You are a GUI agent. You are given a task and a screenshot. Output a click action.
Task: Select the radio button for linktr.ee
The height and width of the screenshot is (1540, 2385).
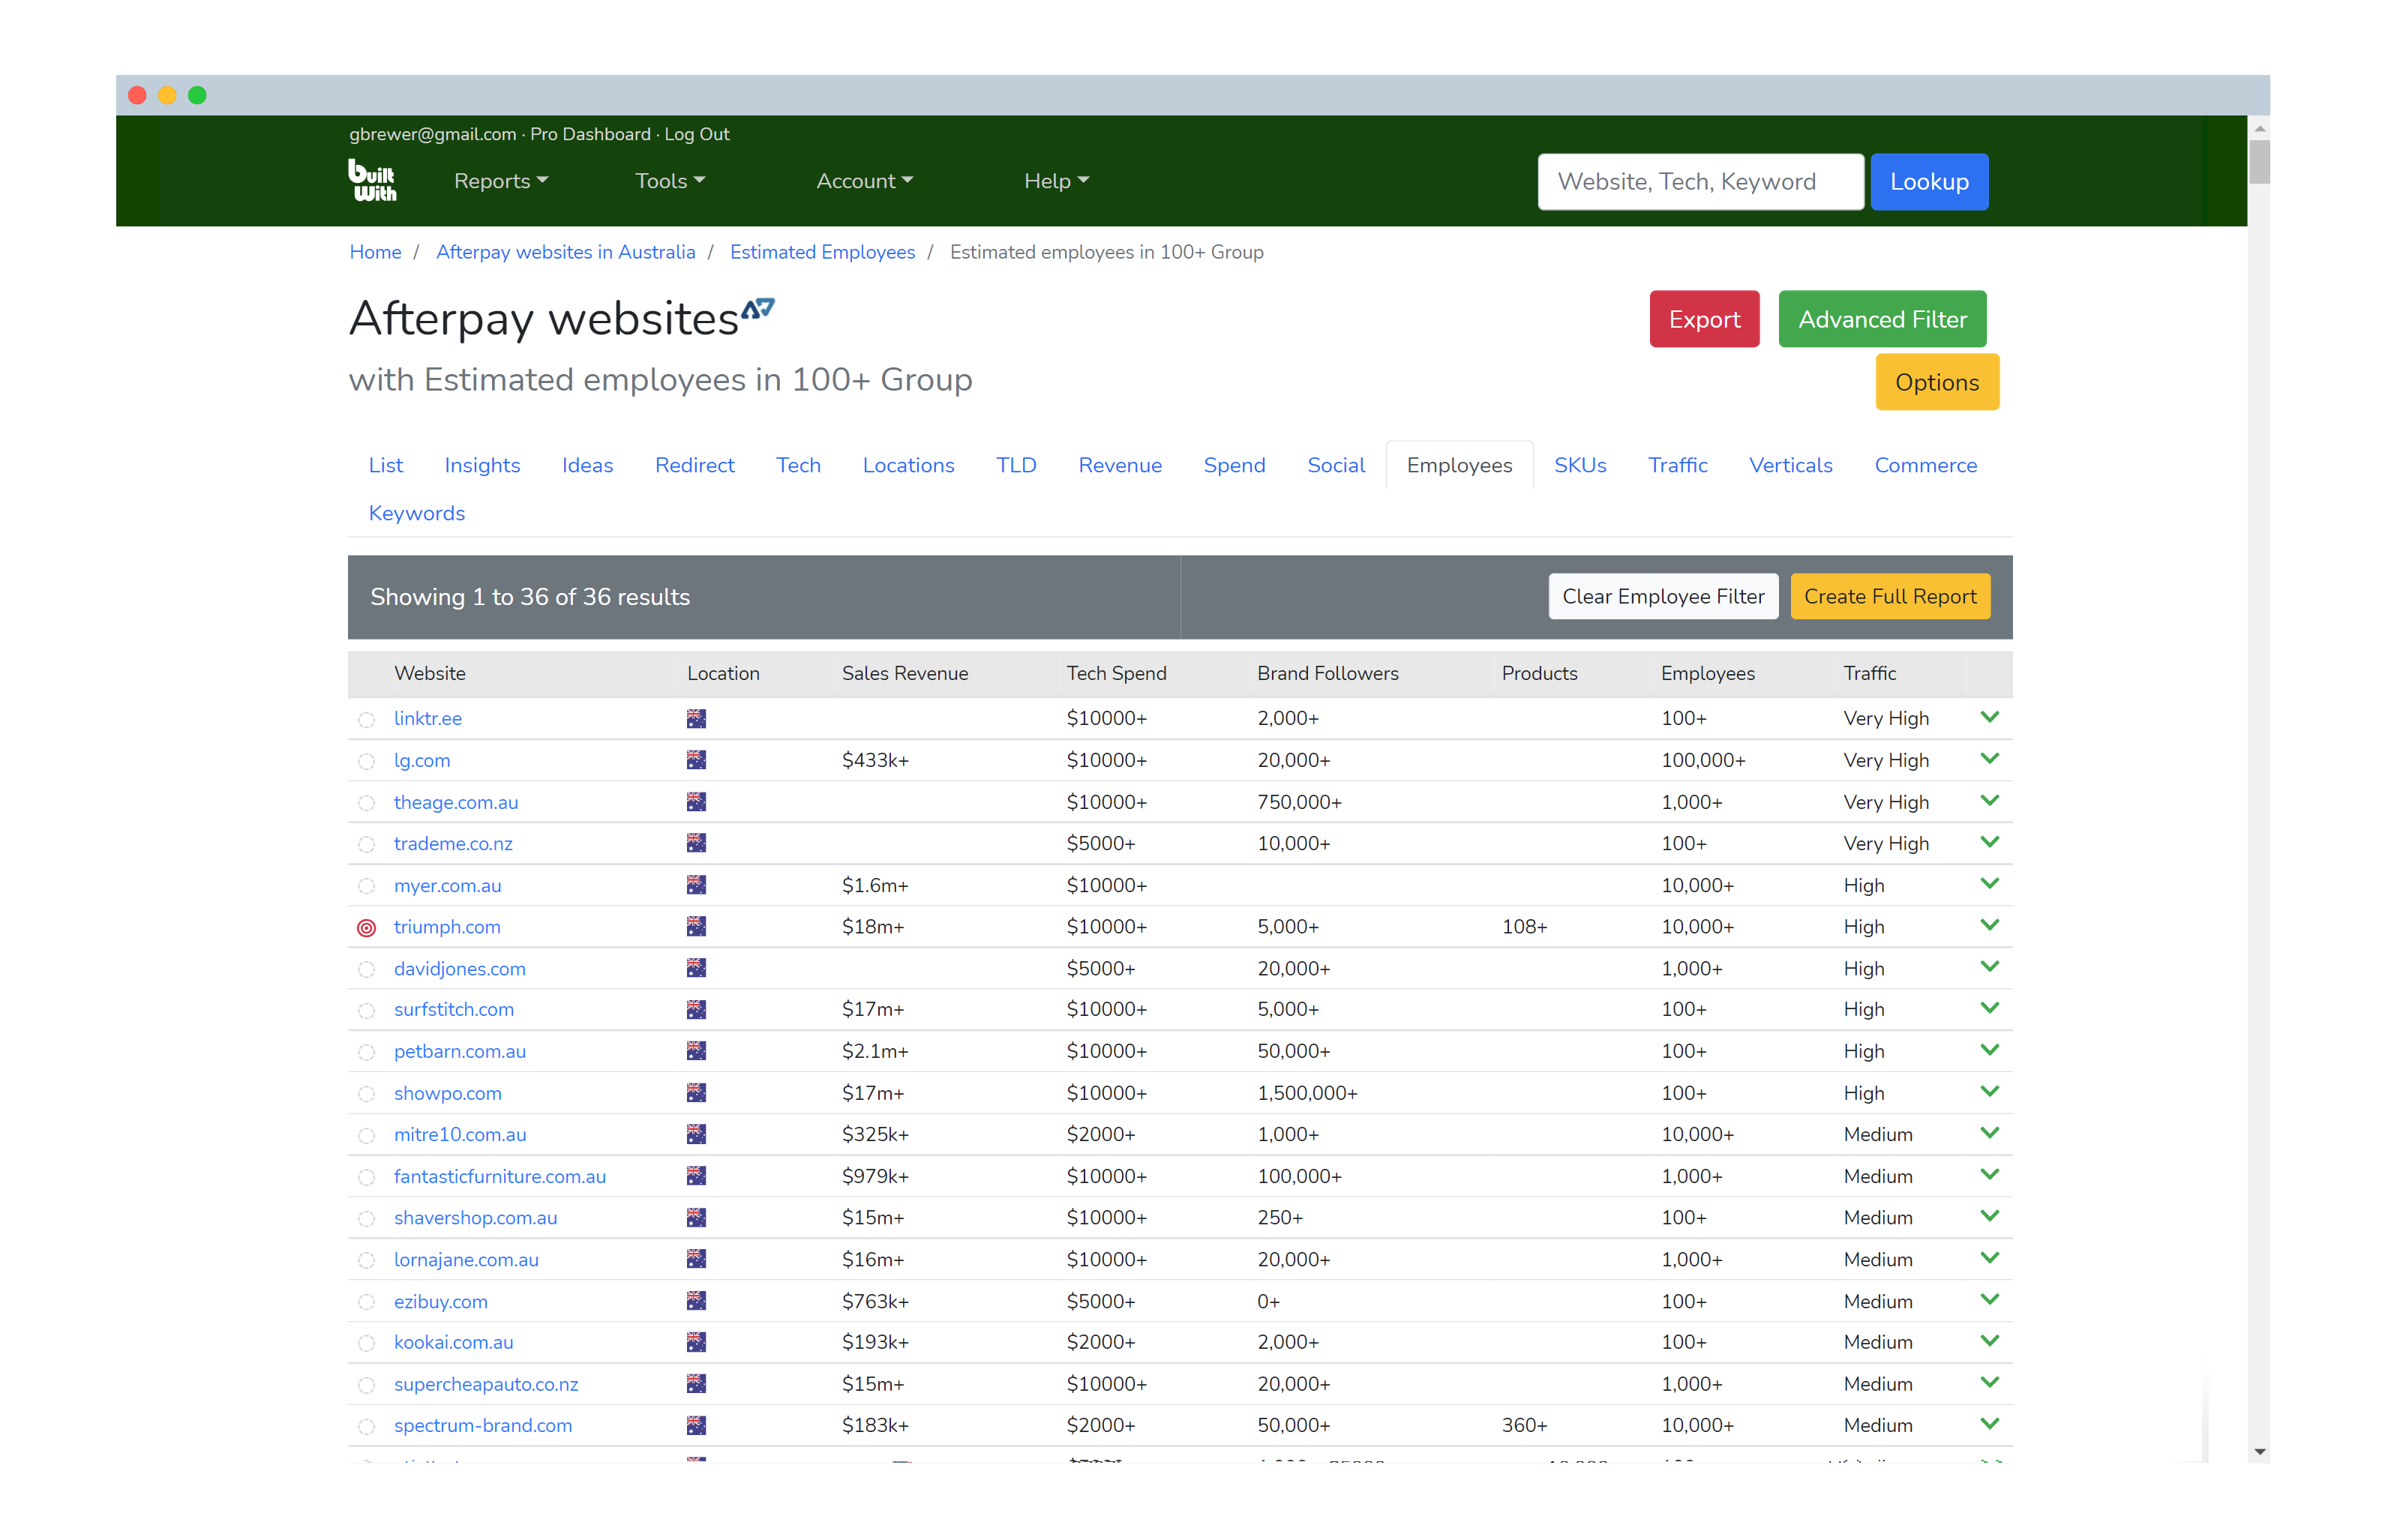[366, 720]
